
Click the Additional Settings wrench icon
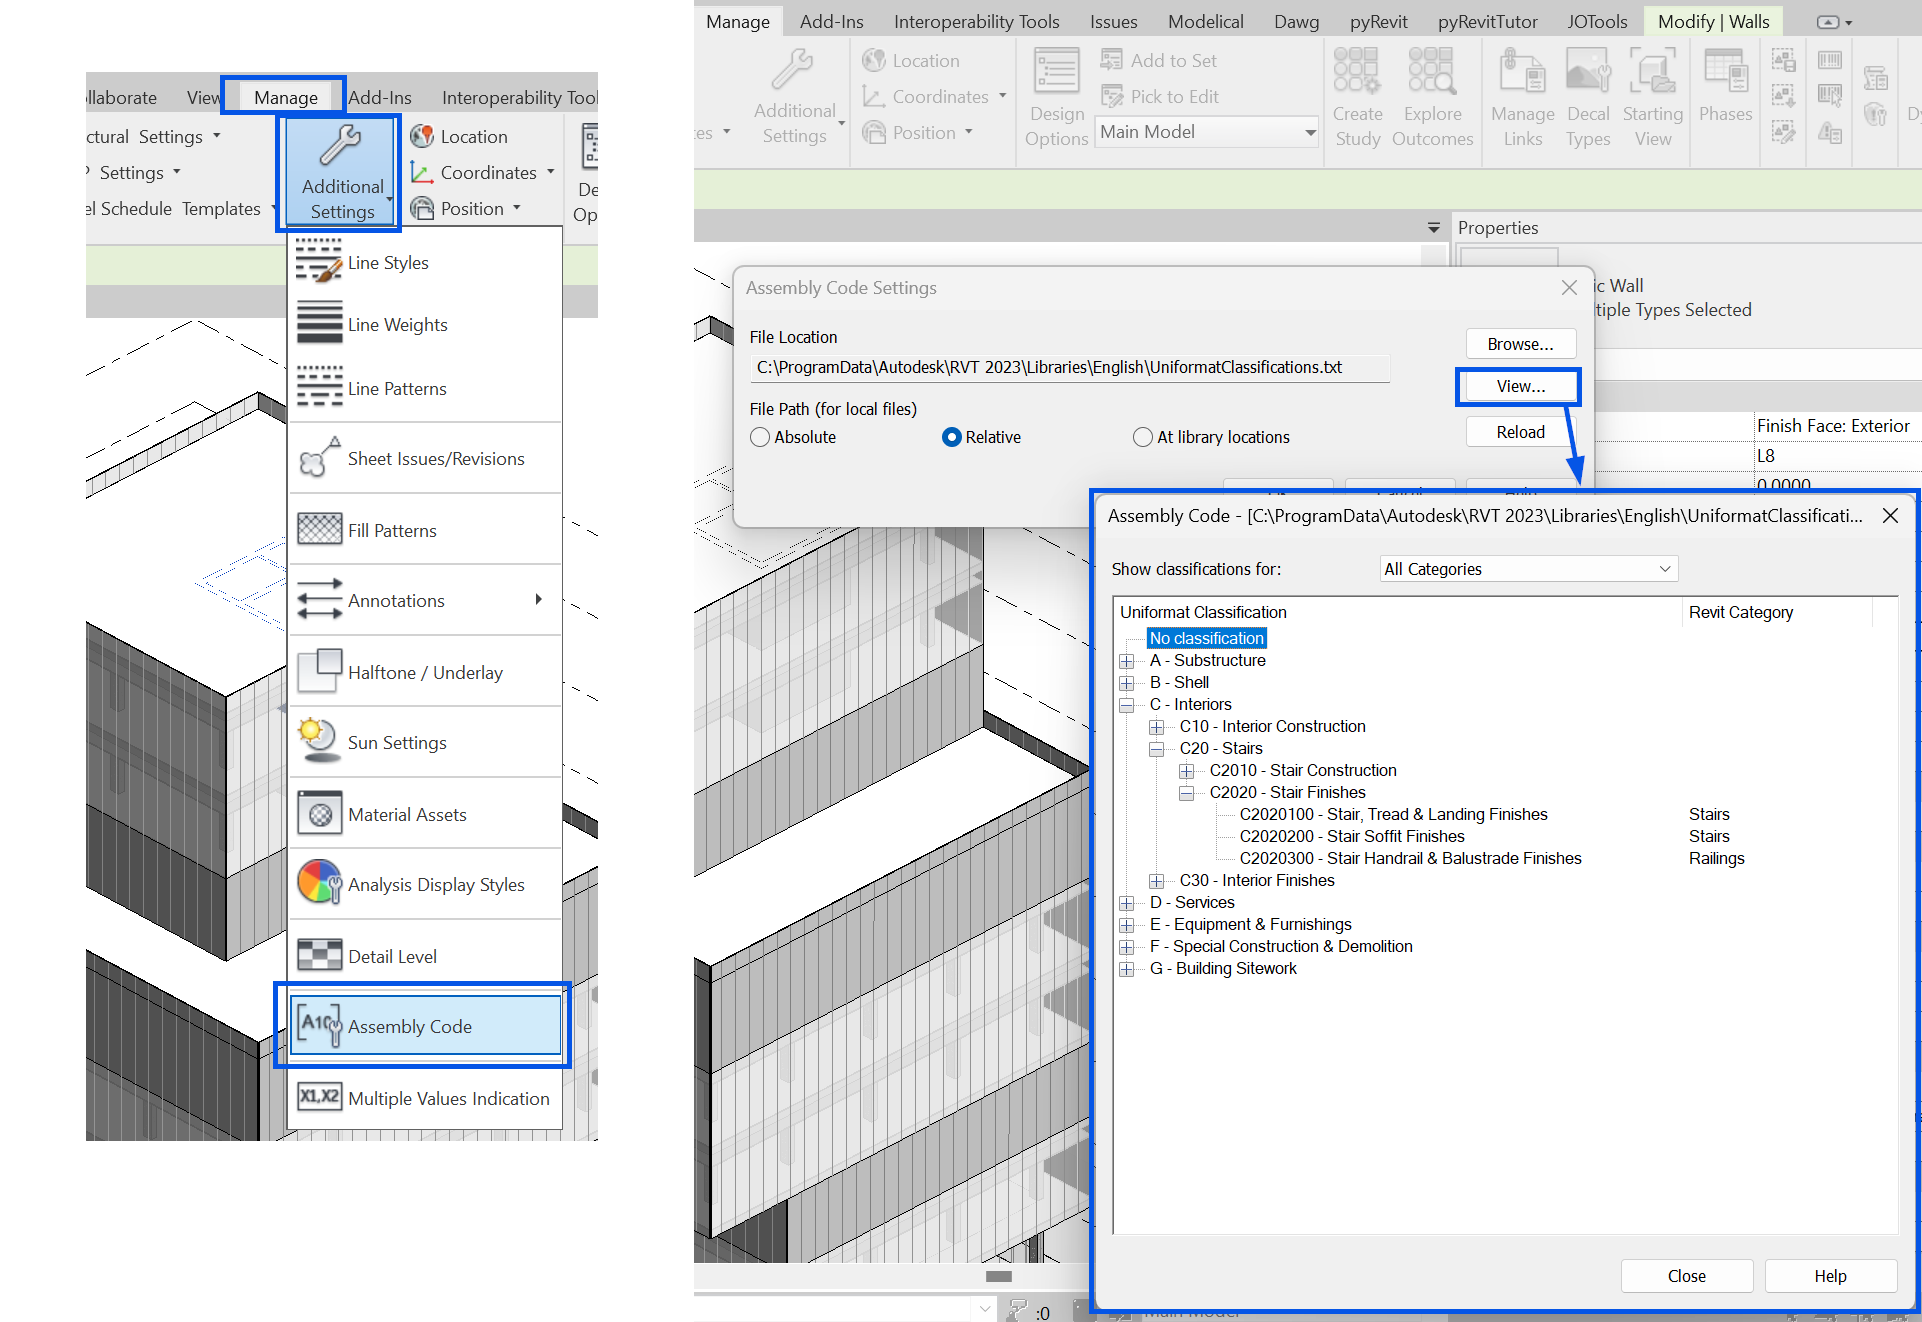(340, 146)
